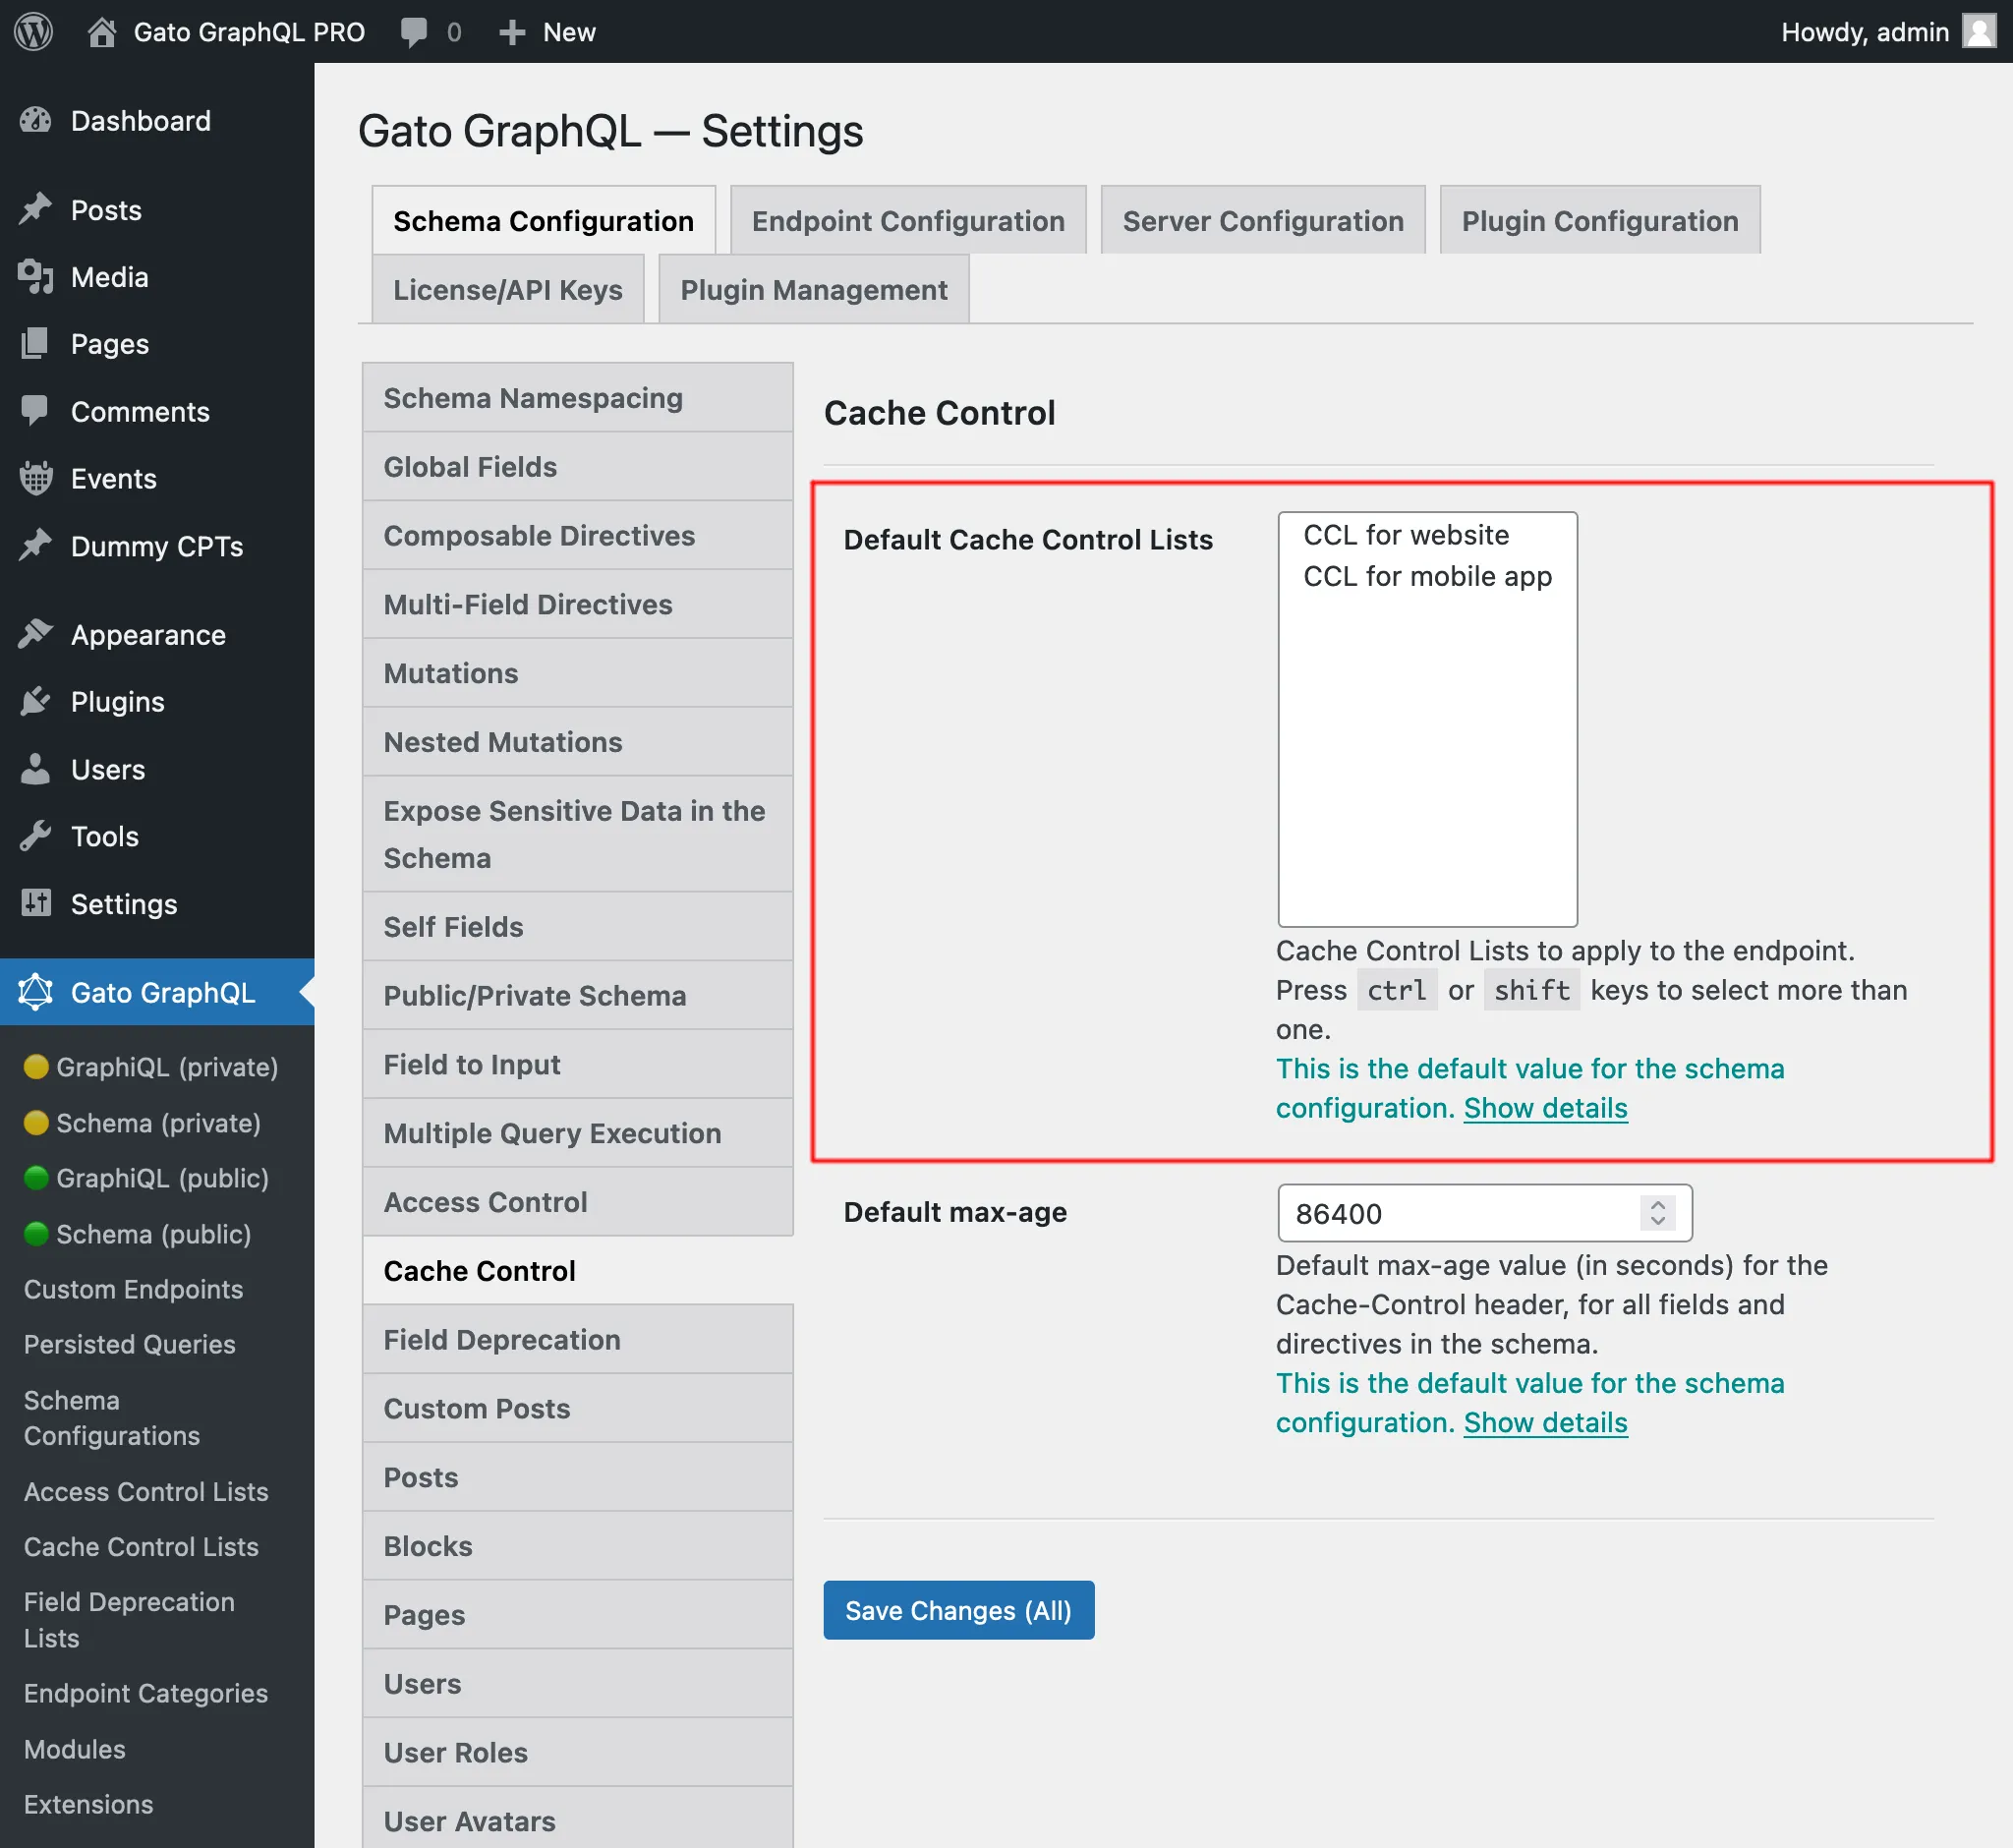The height and width of the screenshot is (1848, 2013).
Task: Click green dot beside Schema (public)
Action: point(36,1234)
